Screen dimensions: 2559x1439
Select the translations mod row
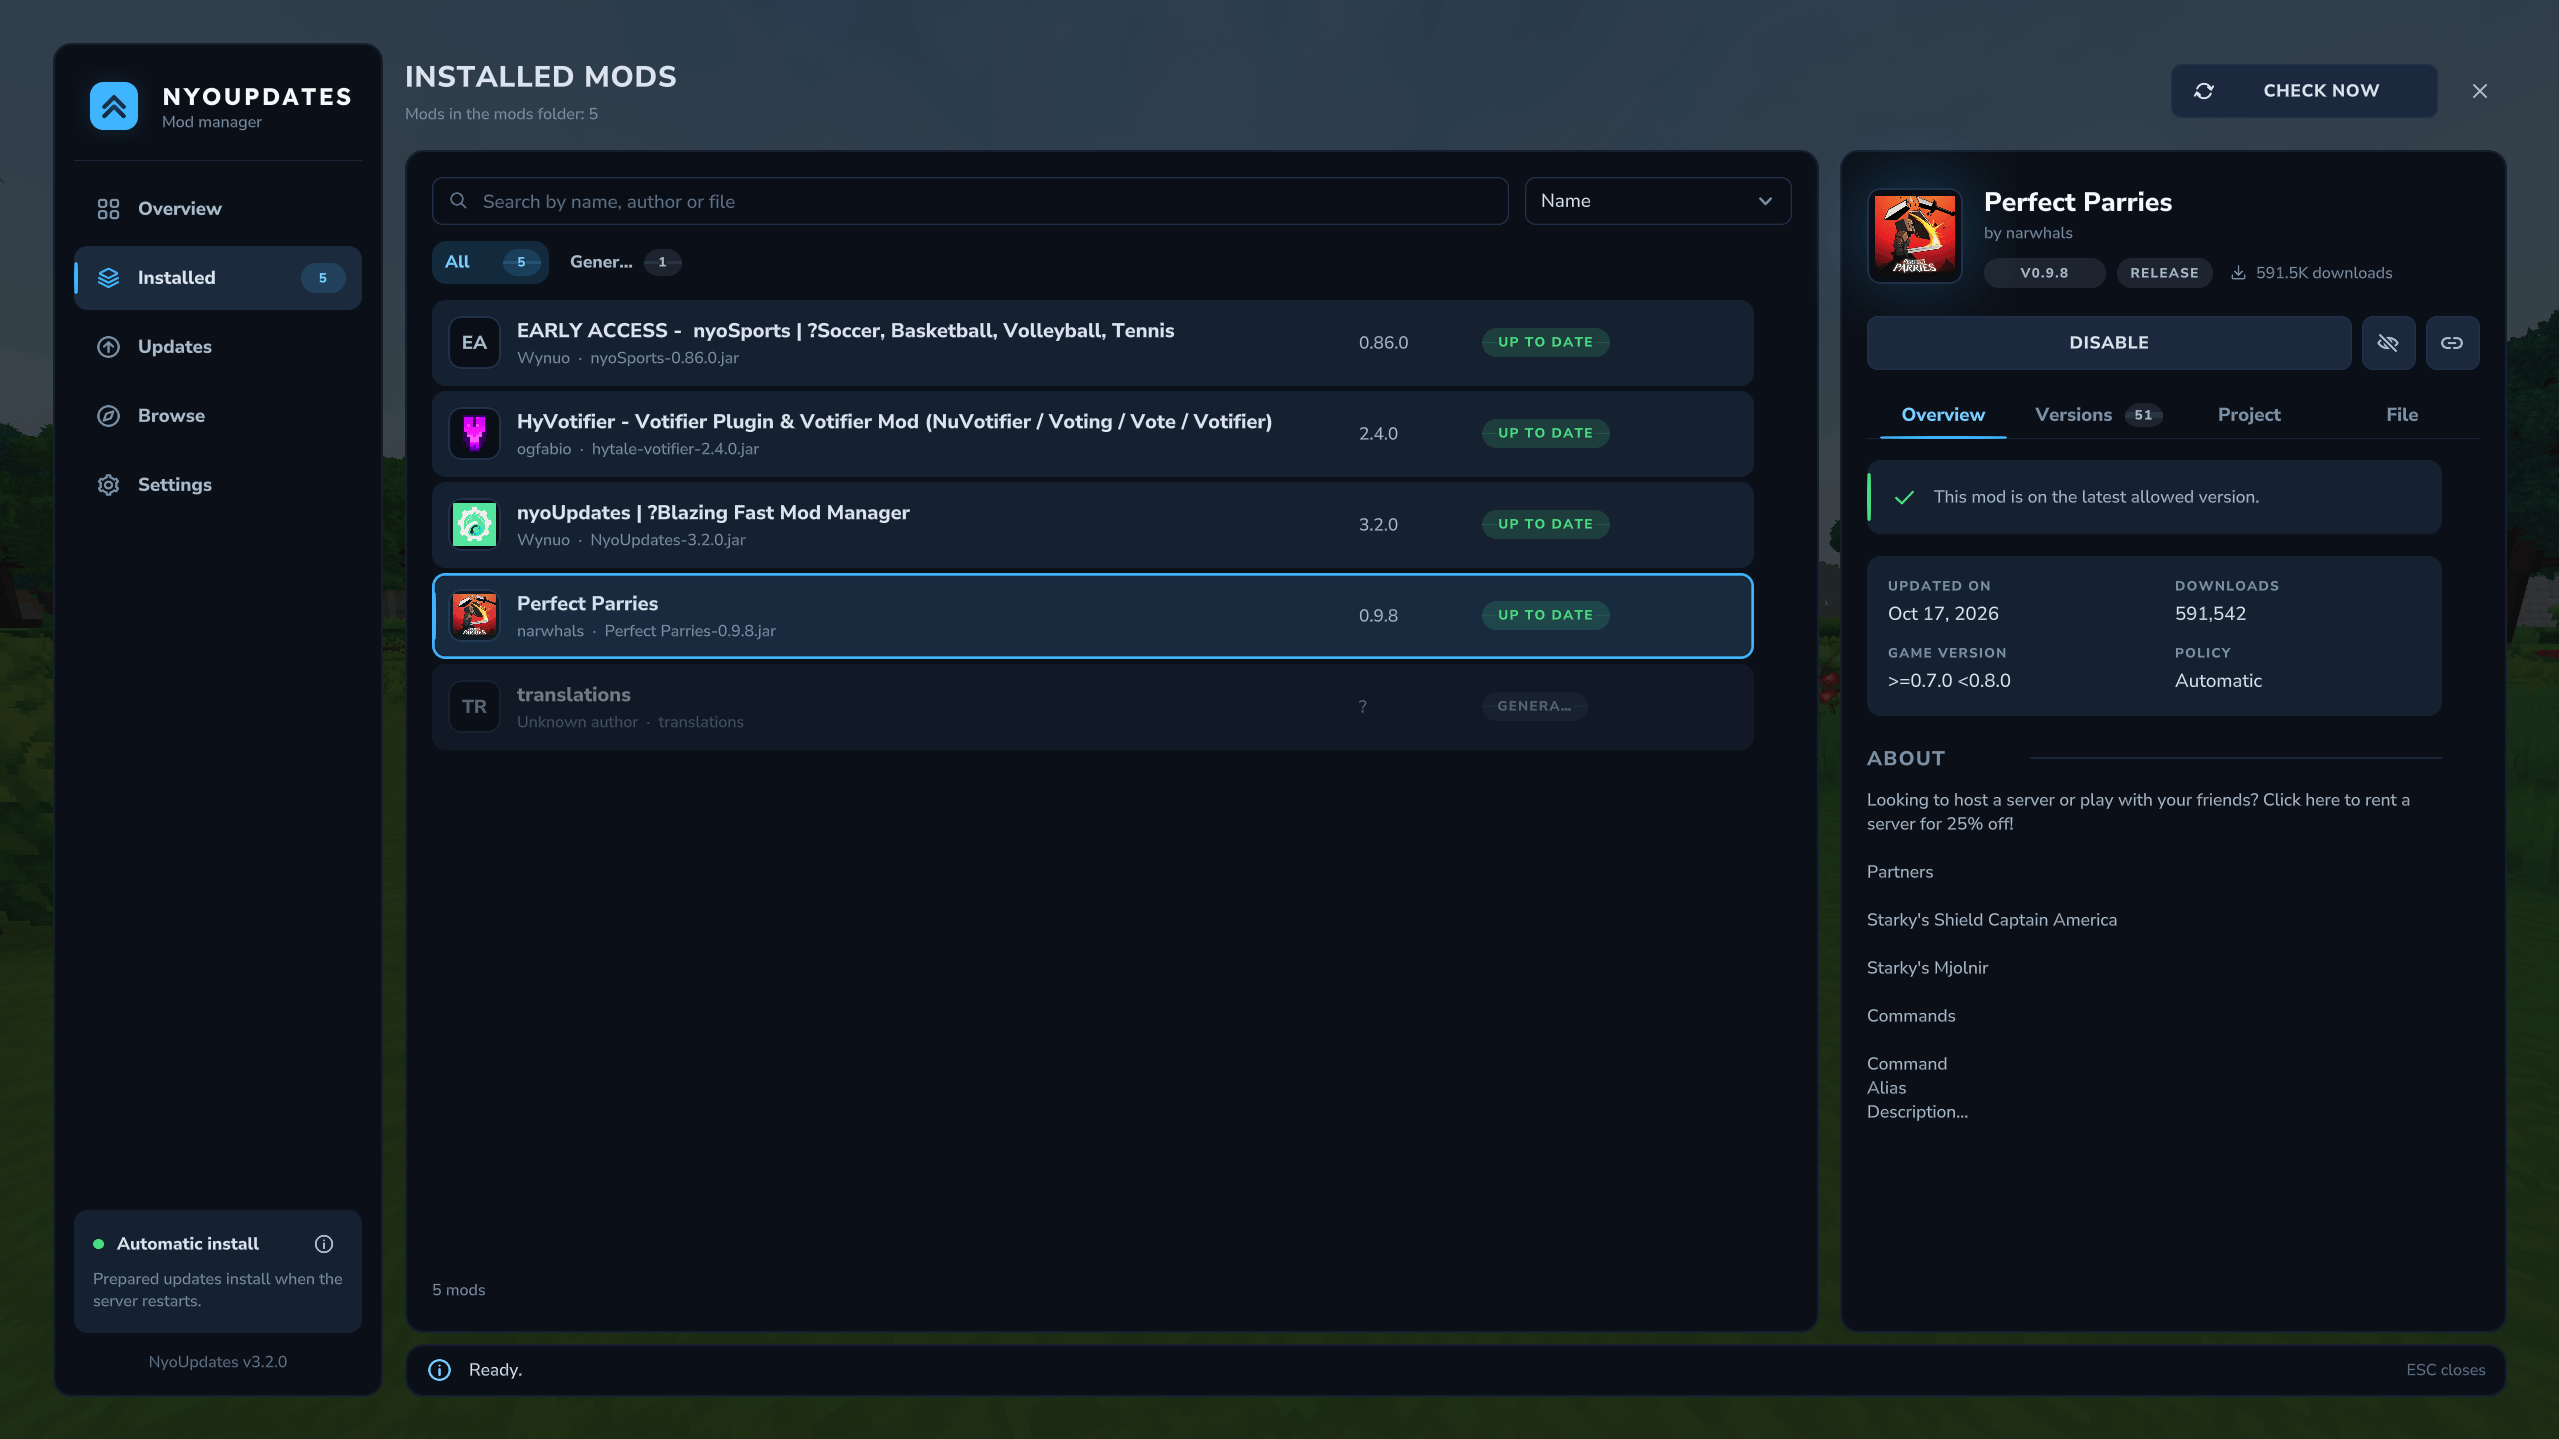pos(1092,707)
